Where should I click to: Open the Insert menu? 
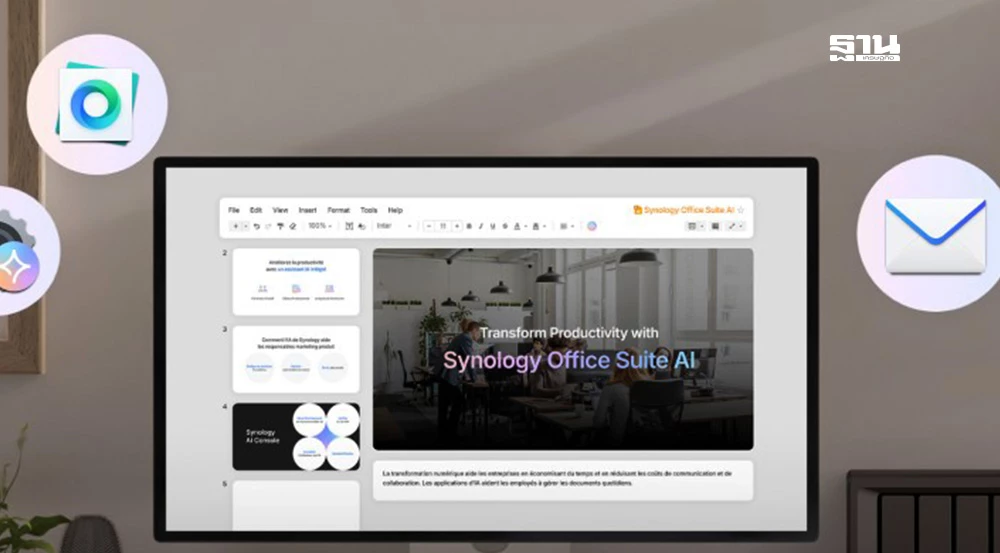[308, 210]
